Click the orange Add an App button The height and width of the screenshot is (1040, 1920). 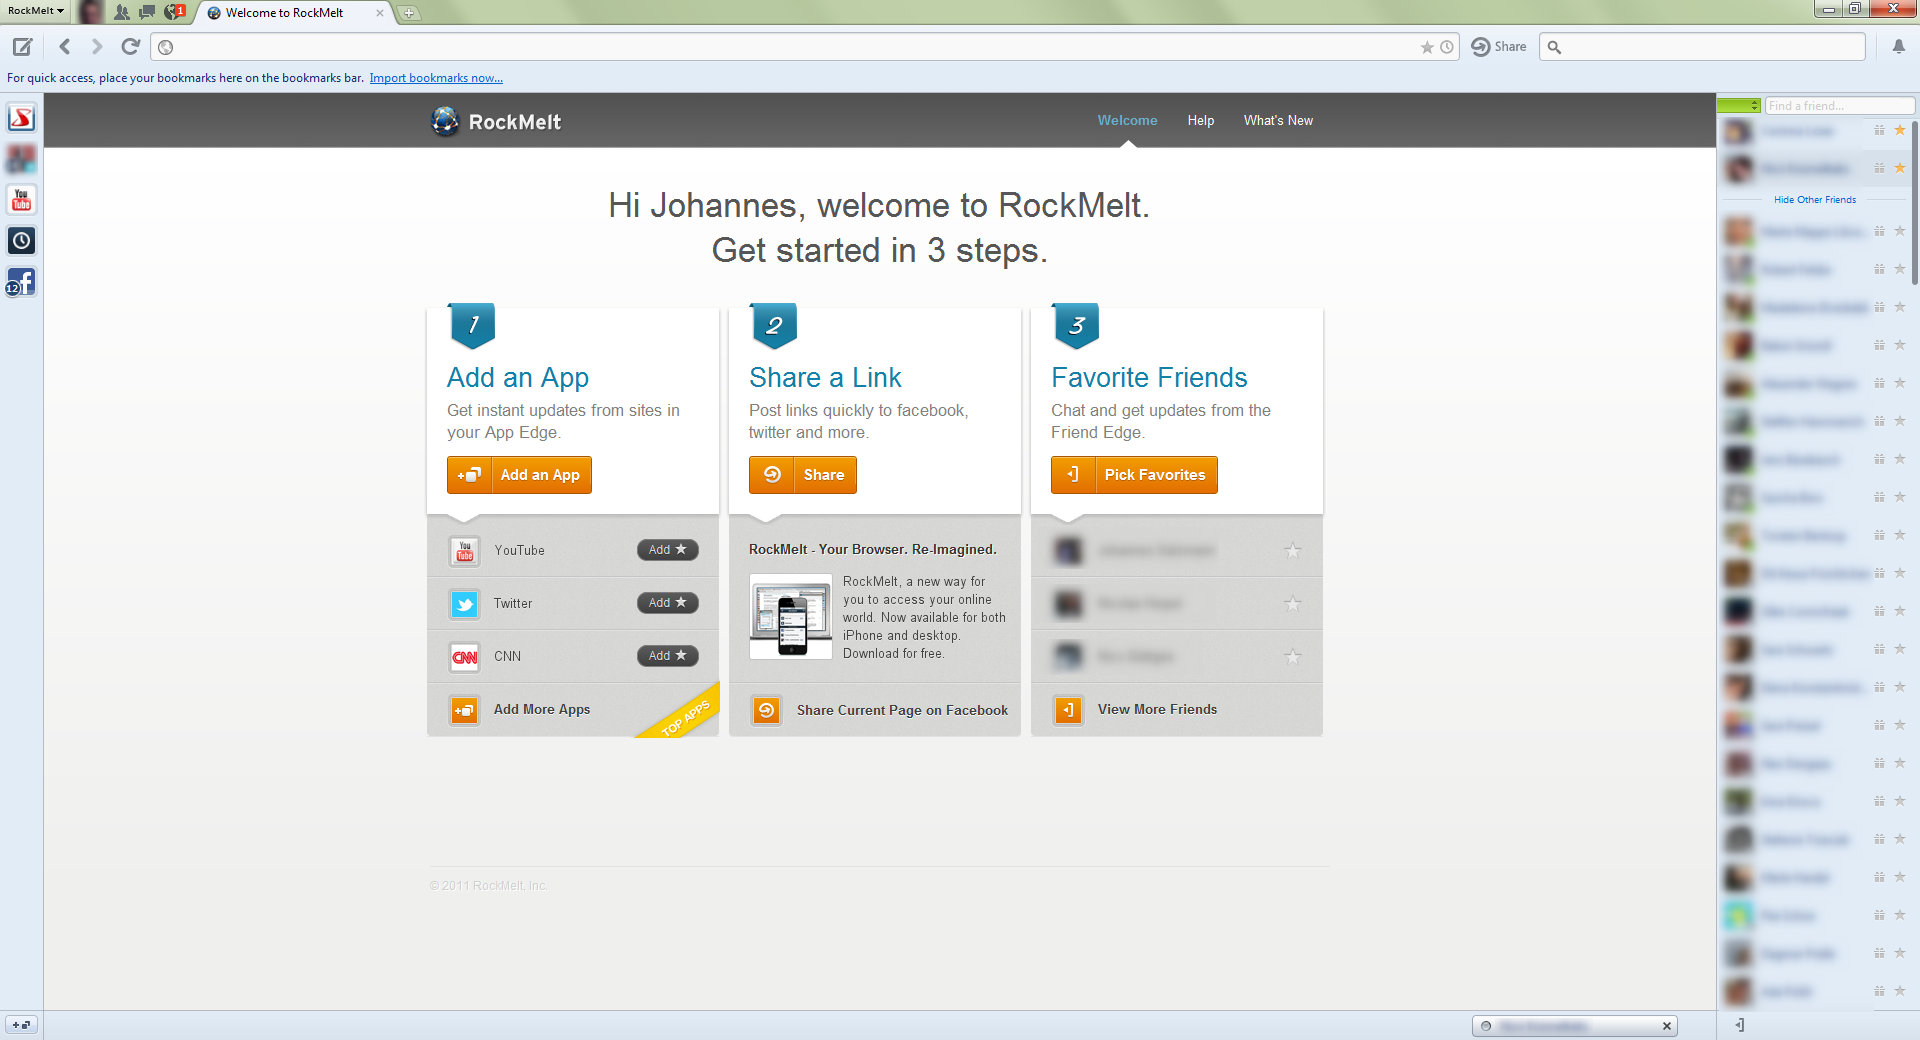(x=519, y=475)
